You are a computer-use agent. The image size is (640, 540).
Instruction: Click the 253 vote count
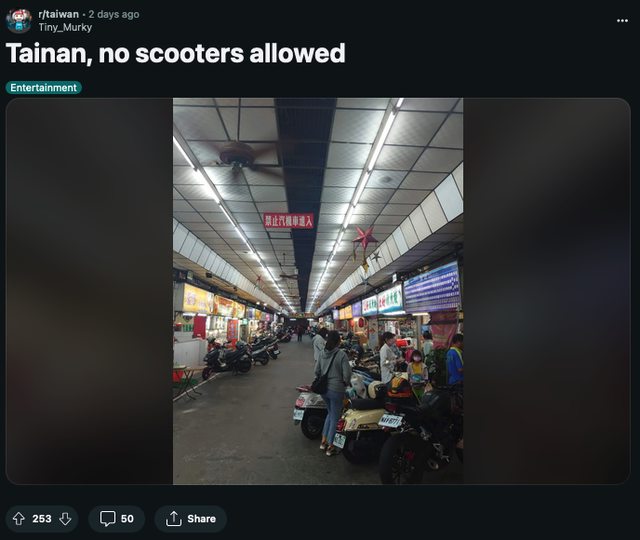[x=42, y=519]
